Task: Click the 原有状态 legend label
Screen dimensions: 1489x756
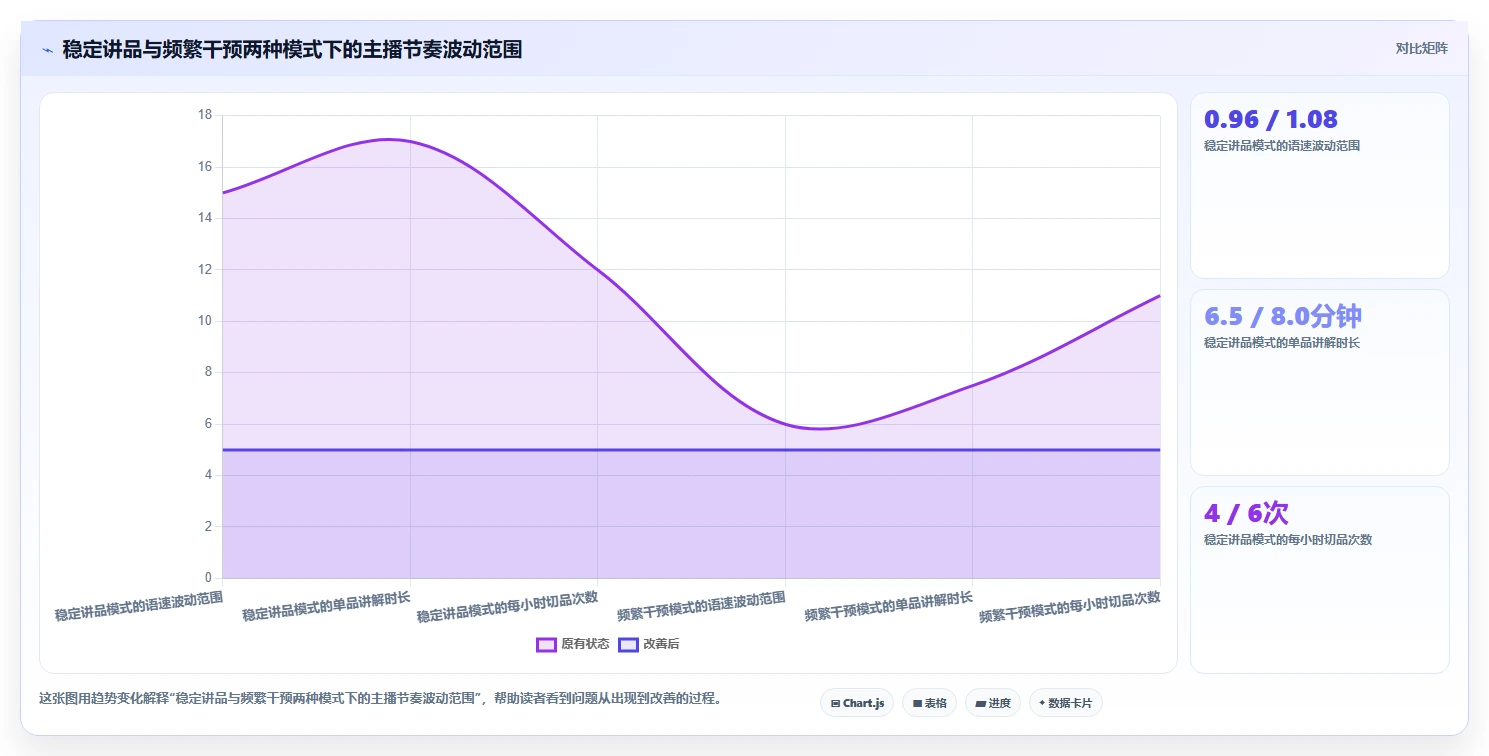Action: (x=585, y=644)
